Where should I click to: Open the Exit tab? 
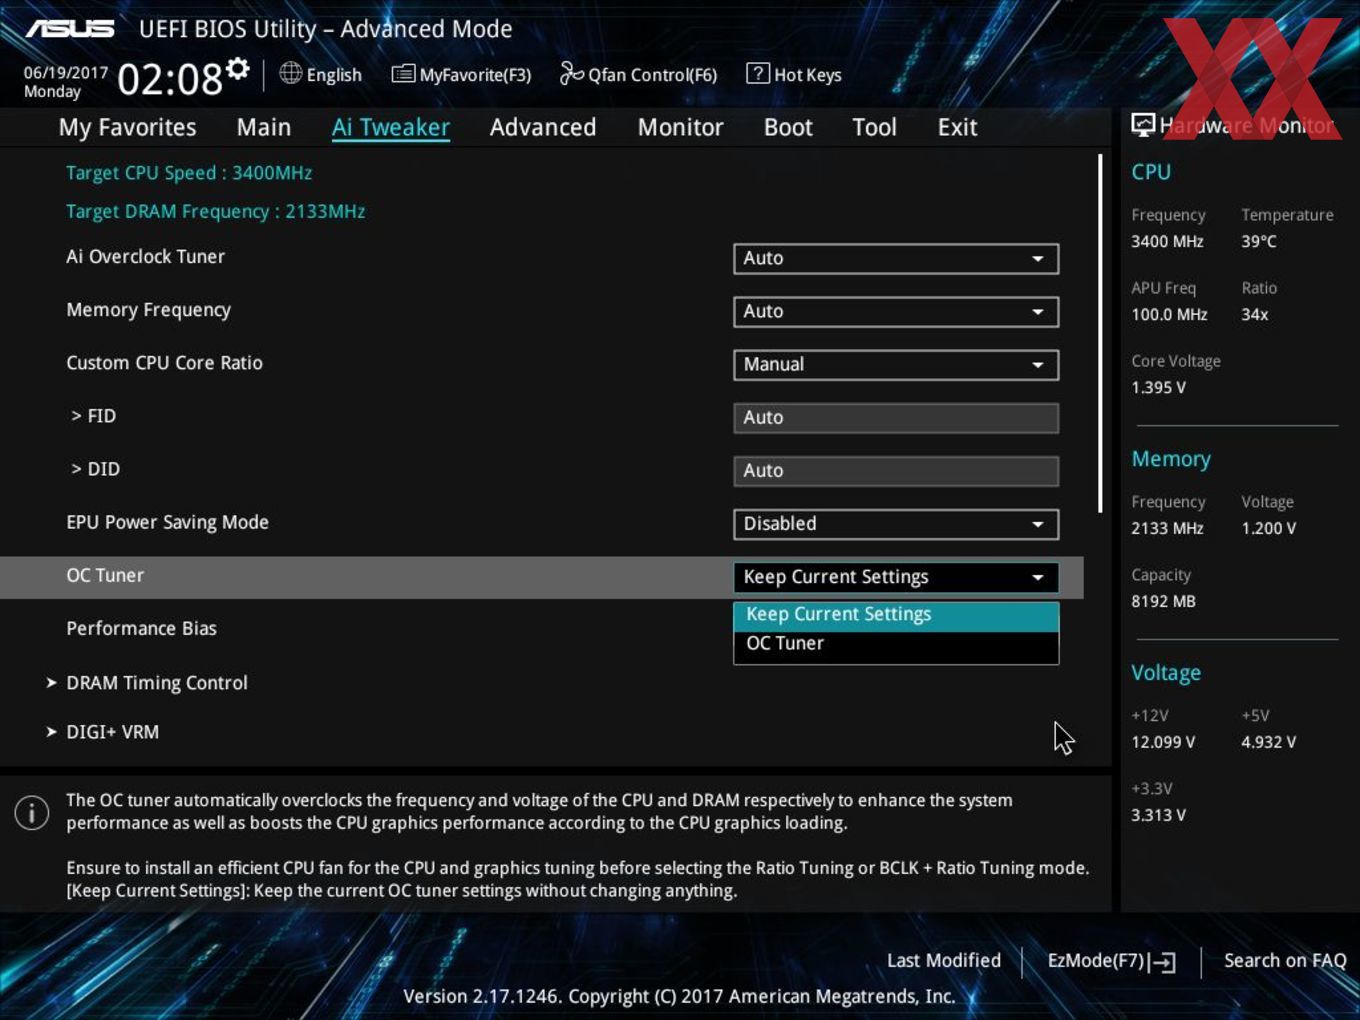957,127
